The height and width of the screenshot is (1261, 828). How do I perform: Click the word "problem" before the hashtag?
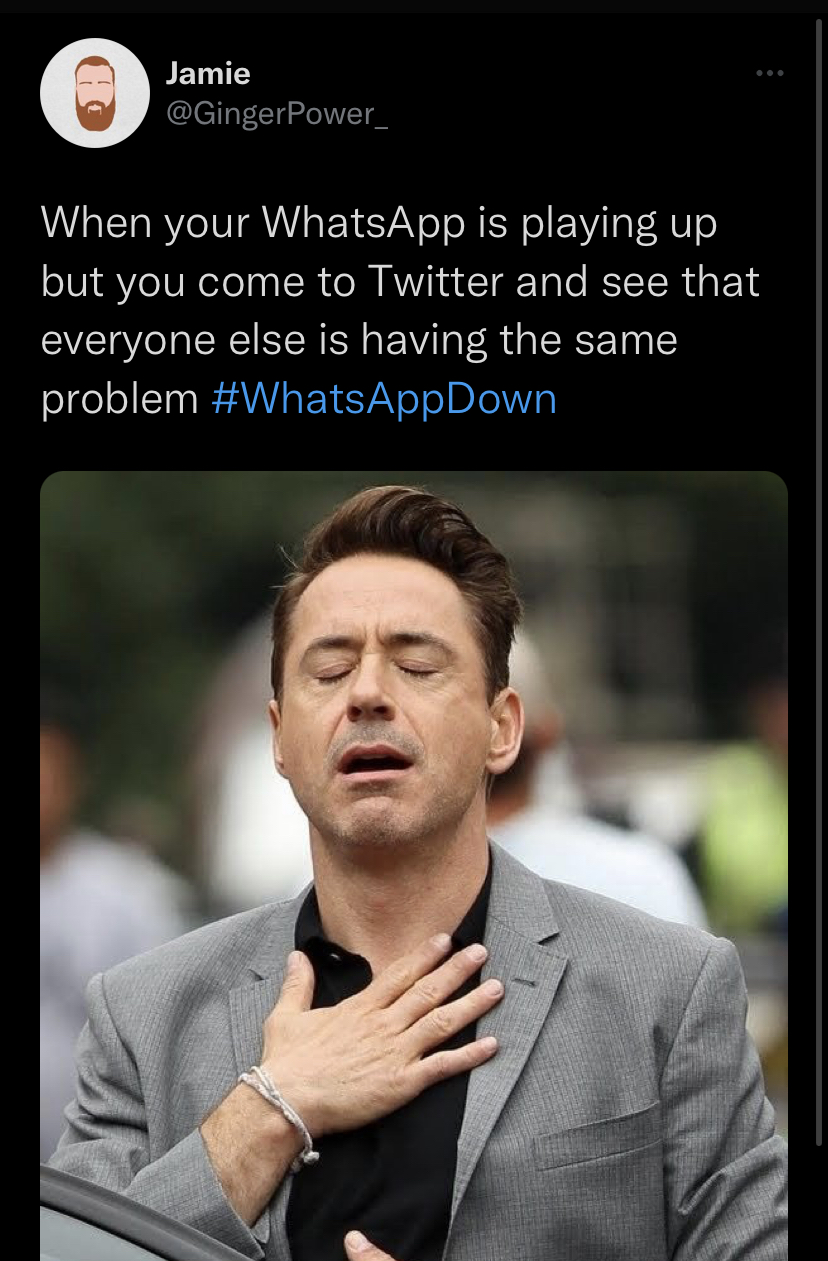pos(120,399)
